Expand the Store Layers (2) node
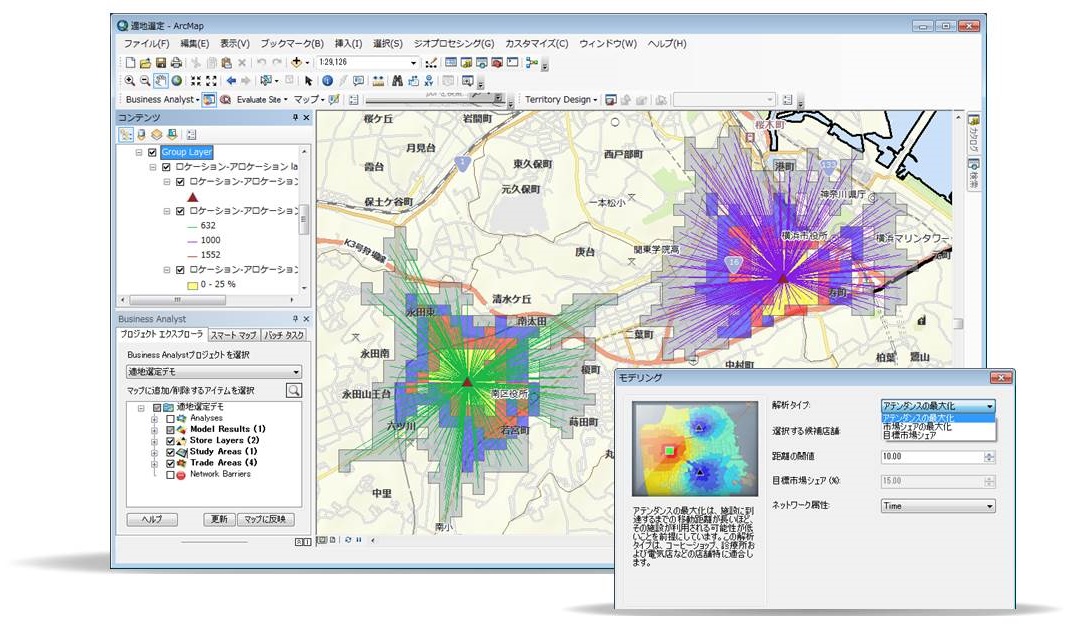This screenshot has width=1073, height=627. pyautogui.click(x=155, y=441)
